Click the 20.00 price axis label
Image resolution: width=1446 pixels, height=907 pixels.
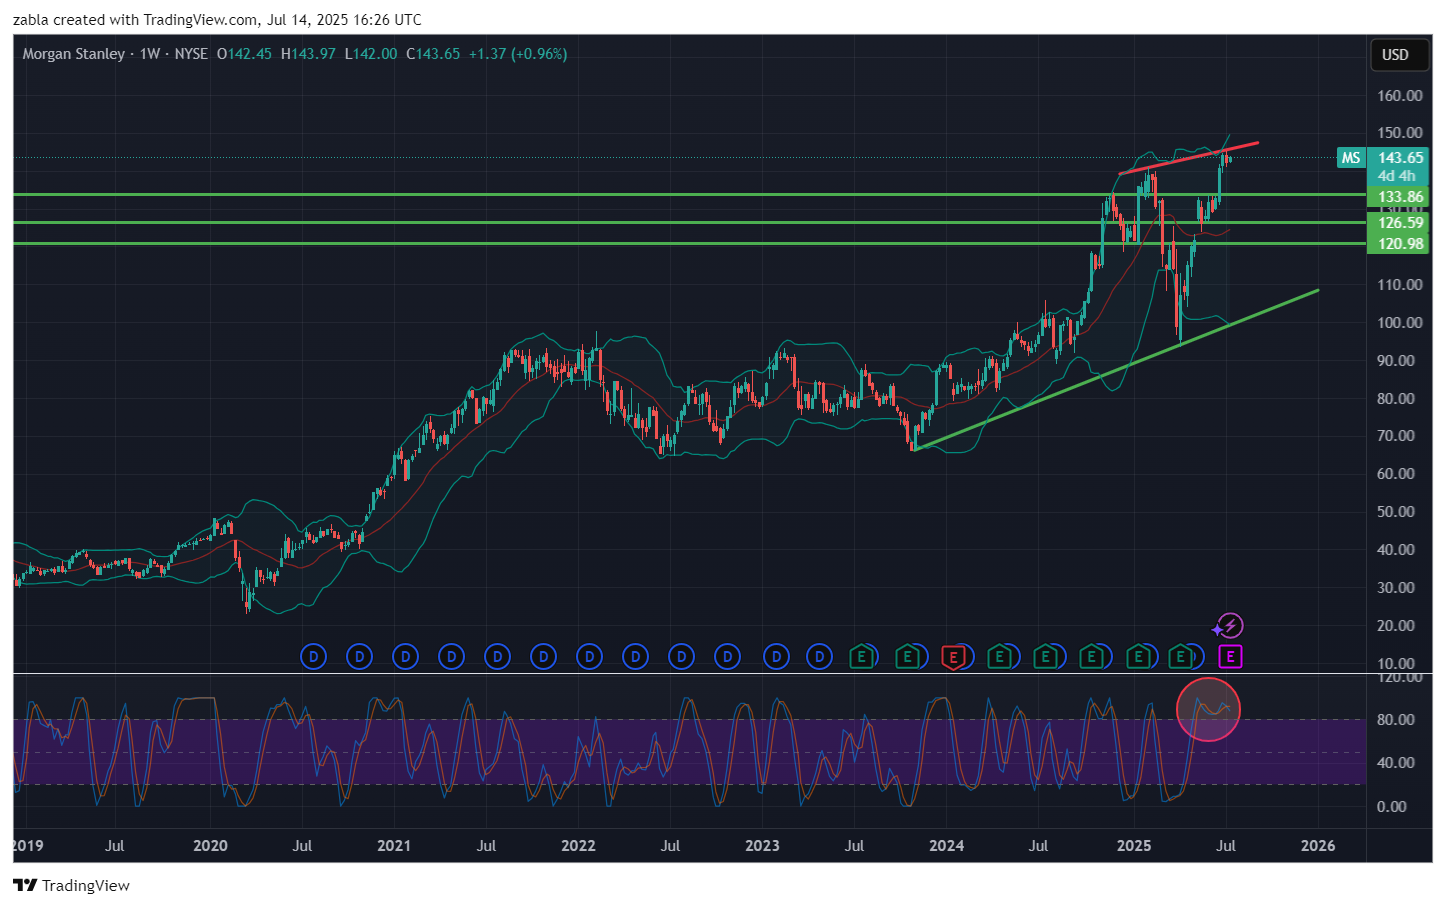click(x=1396, y=626)
